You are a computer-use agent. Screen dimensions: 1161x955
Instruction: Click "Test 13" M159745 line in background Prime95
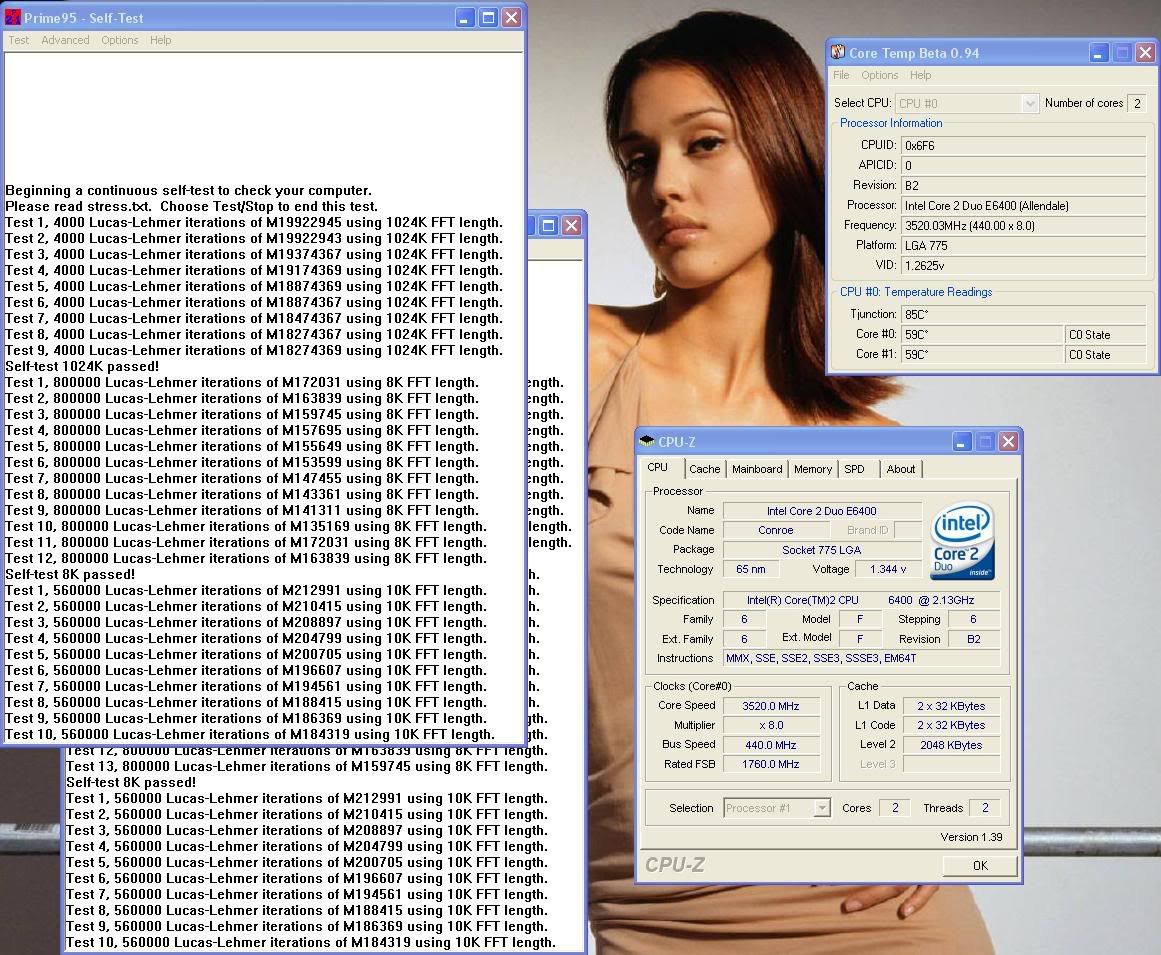point(307,766)
